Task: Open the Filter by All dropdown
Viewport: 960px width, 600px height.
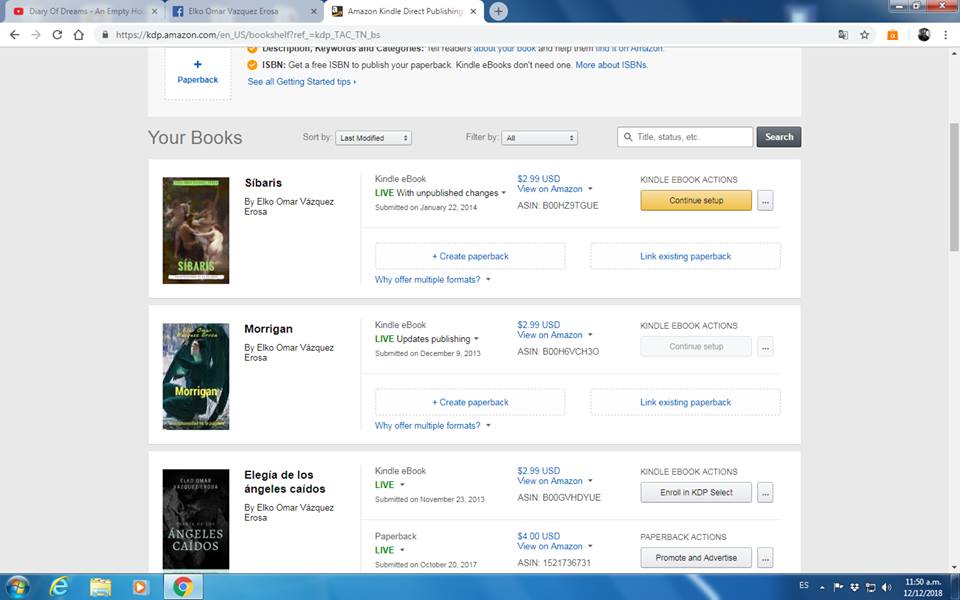Action: click(x=540, y=138)
